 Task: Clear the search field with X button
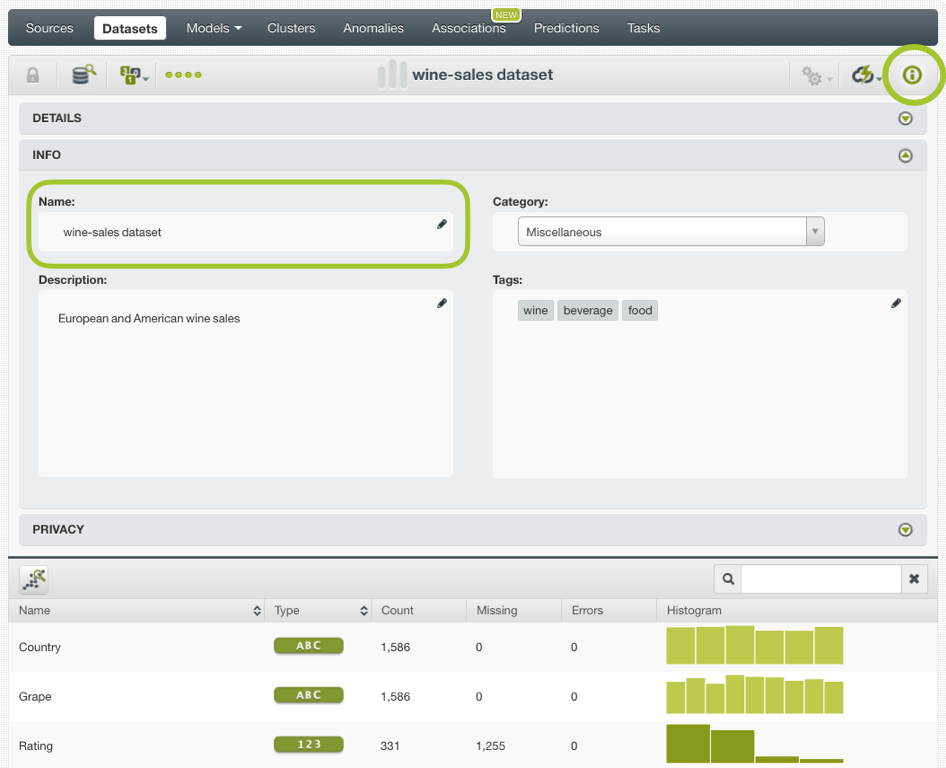click(x=913, y=579)
